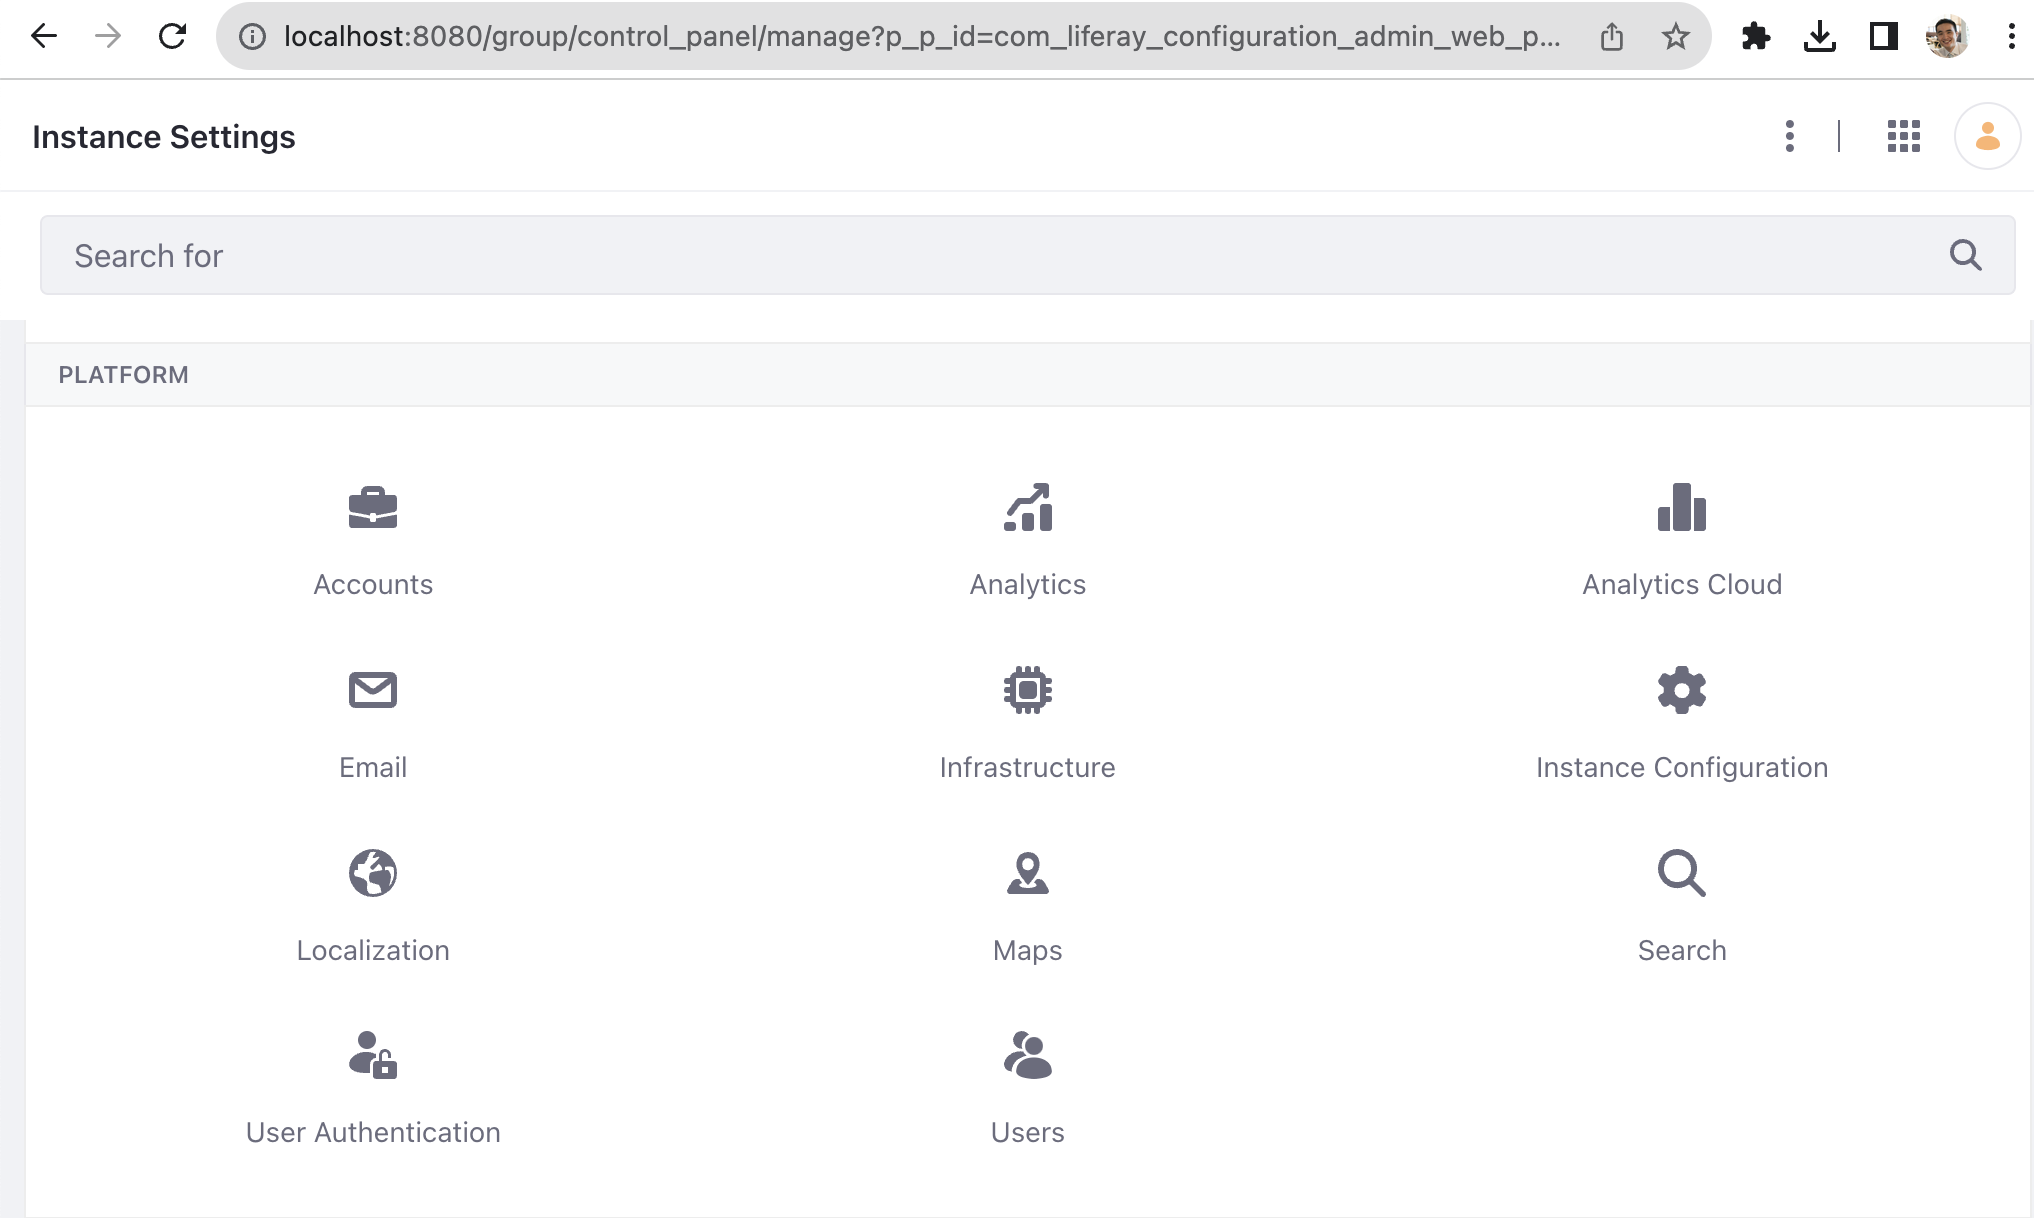The width and height of the screenshot is (2034, 1218).
Task: Open the Analytics chart icon
Action: click(1027, 508)
